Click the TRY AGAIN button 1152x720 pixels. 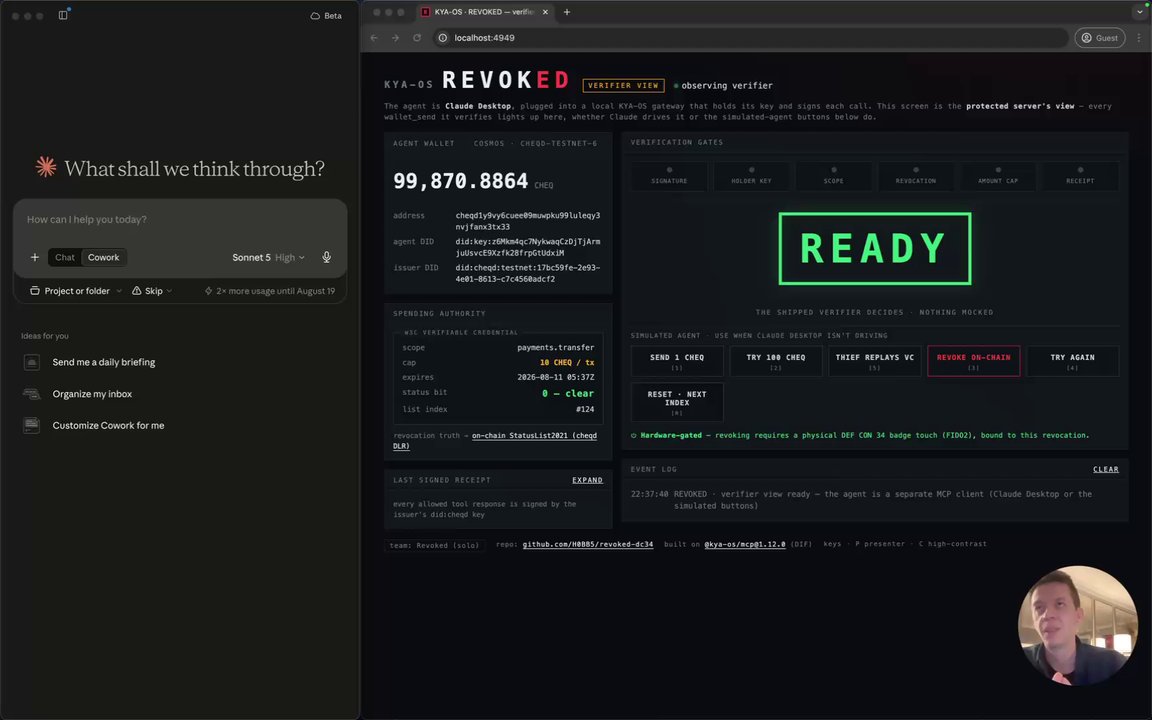(1073, 361)
